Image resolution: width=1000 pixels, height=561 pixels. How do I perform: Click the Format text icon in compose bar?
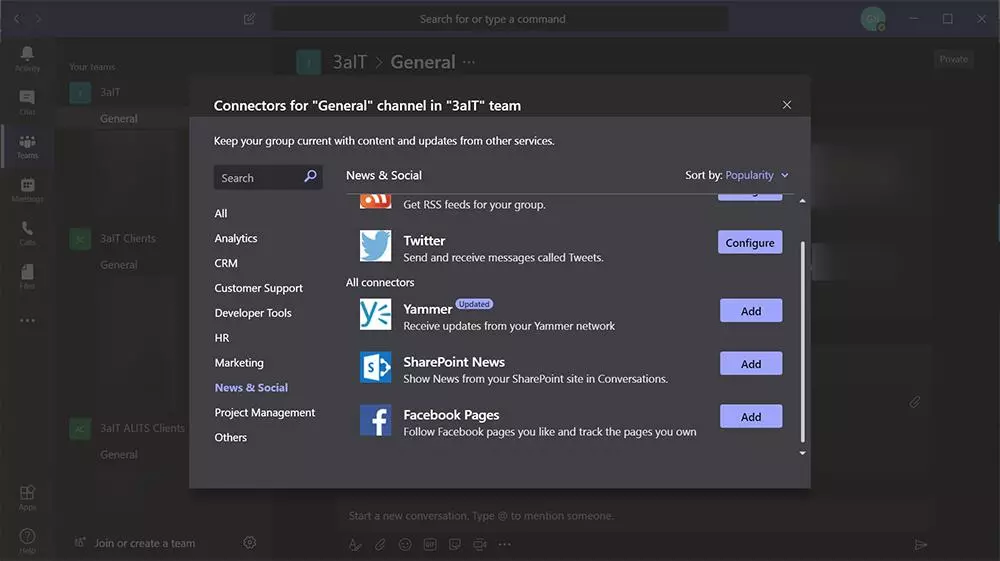(355, 544)
